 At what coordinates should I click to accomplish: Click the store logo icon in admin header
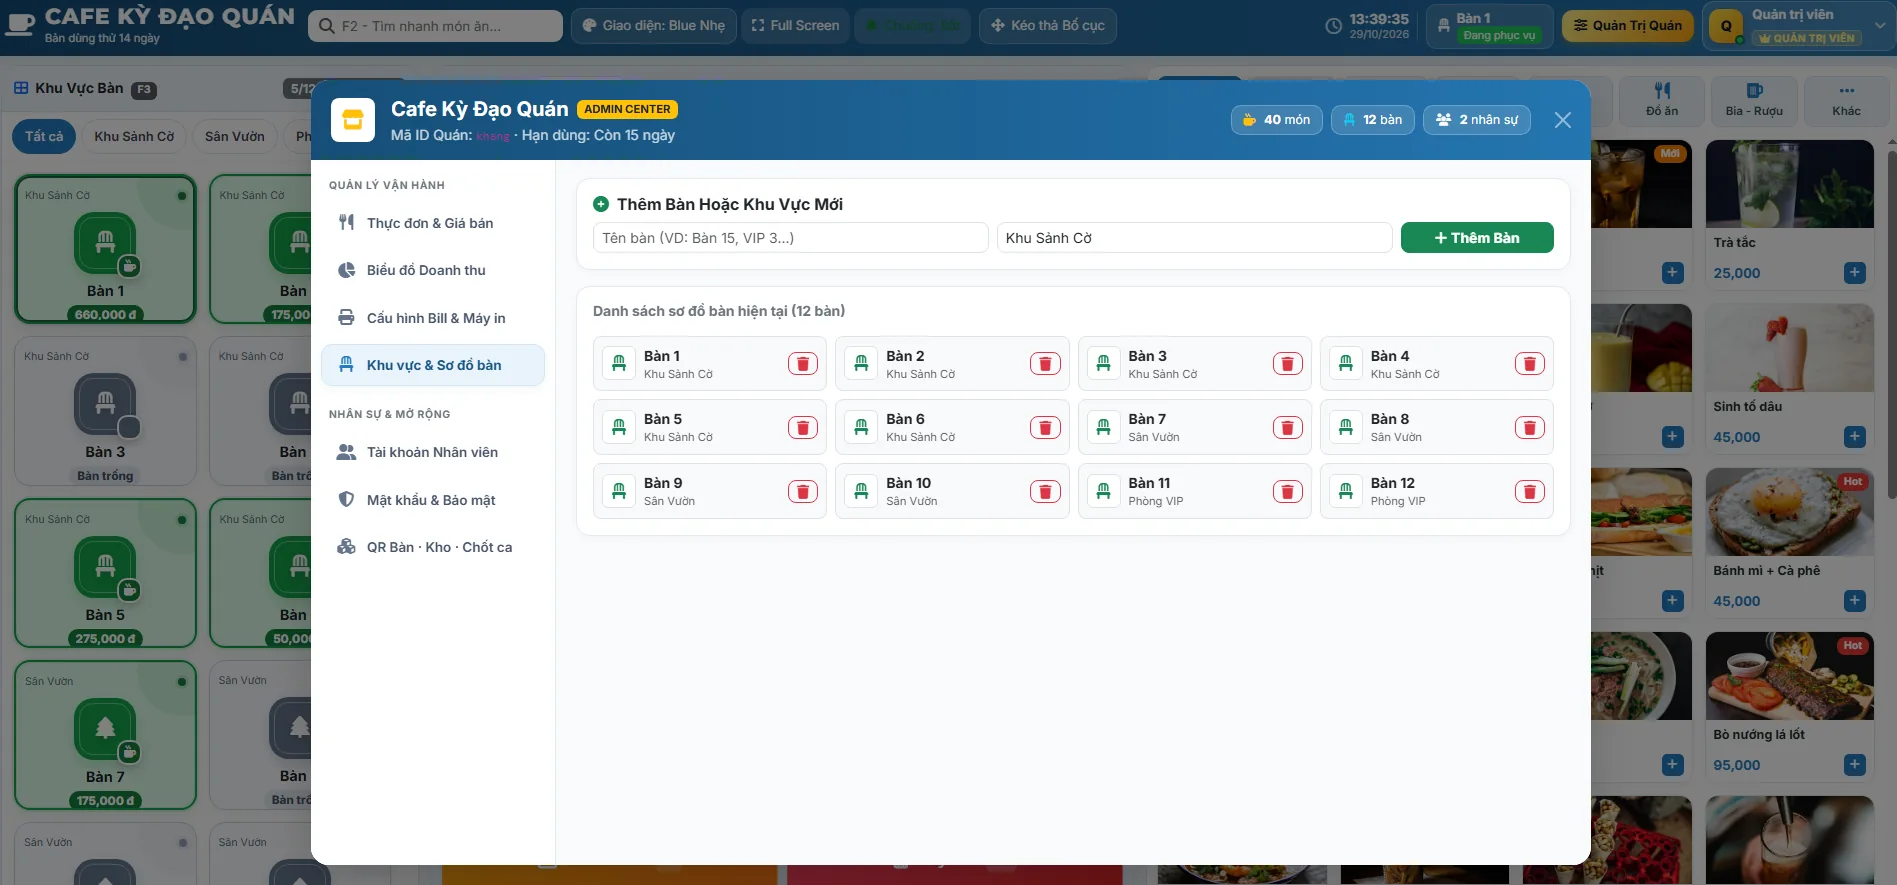352,120
